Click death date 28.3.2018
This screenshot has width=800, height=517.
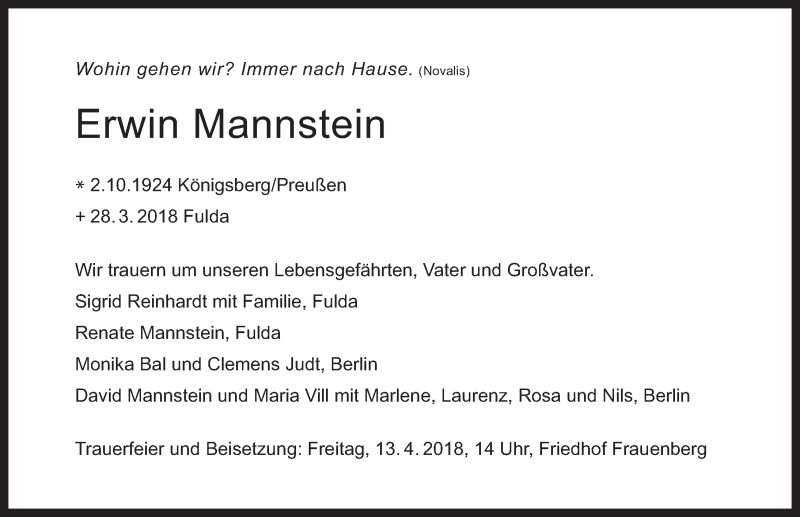click(134, 216)
